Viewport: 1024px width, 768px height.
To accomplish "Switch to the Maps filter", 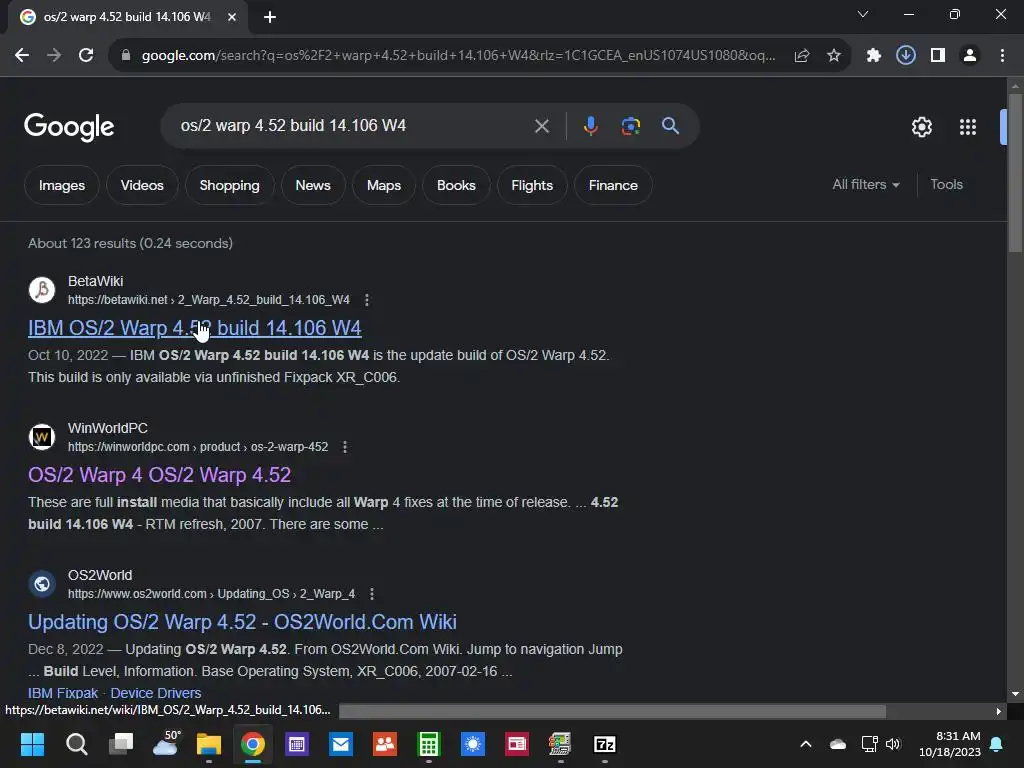I will pyautogui.click(x=384, y=185).
